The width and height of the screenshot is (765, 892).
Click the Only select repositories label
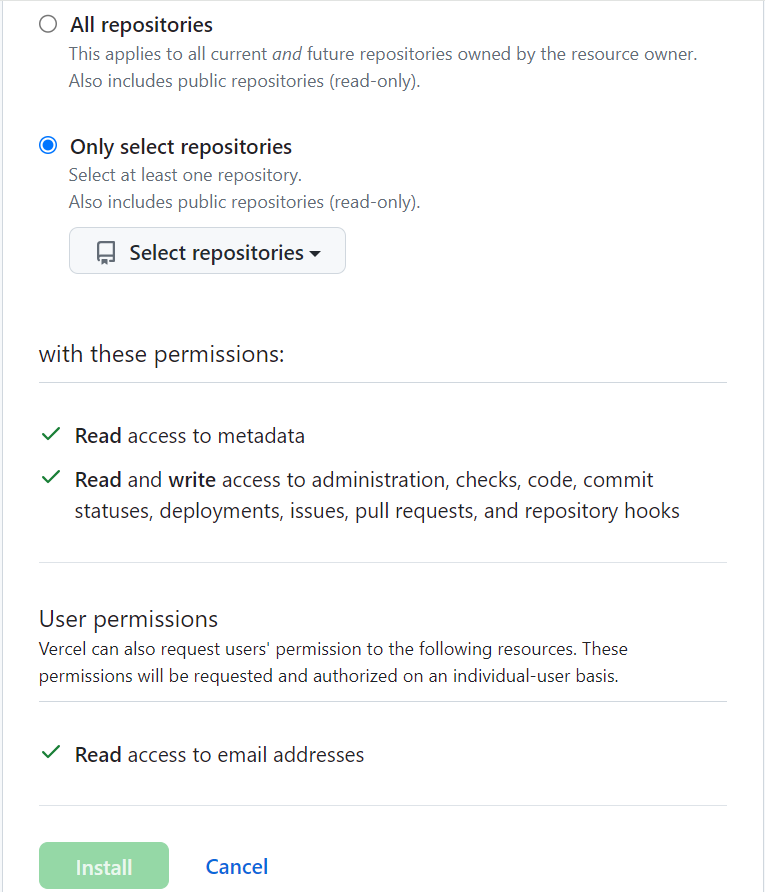[x=181, y=147]
